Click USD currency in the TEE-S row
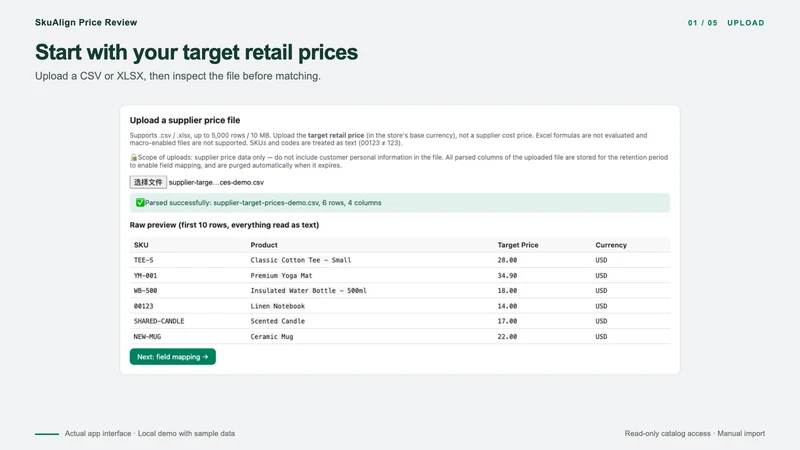This screenshot has width=800, height=450. coord(601,260)
